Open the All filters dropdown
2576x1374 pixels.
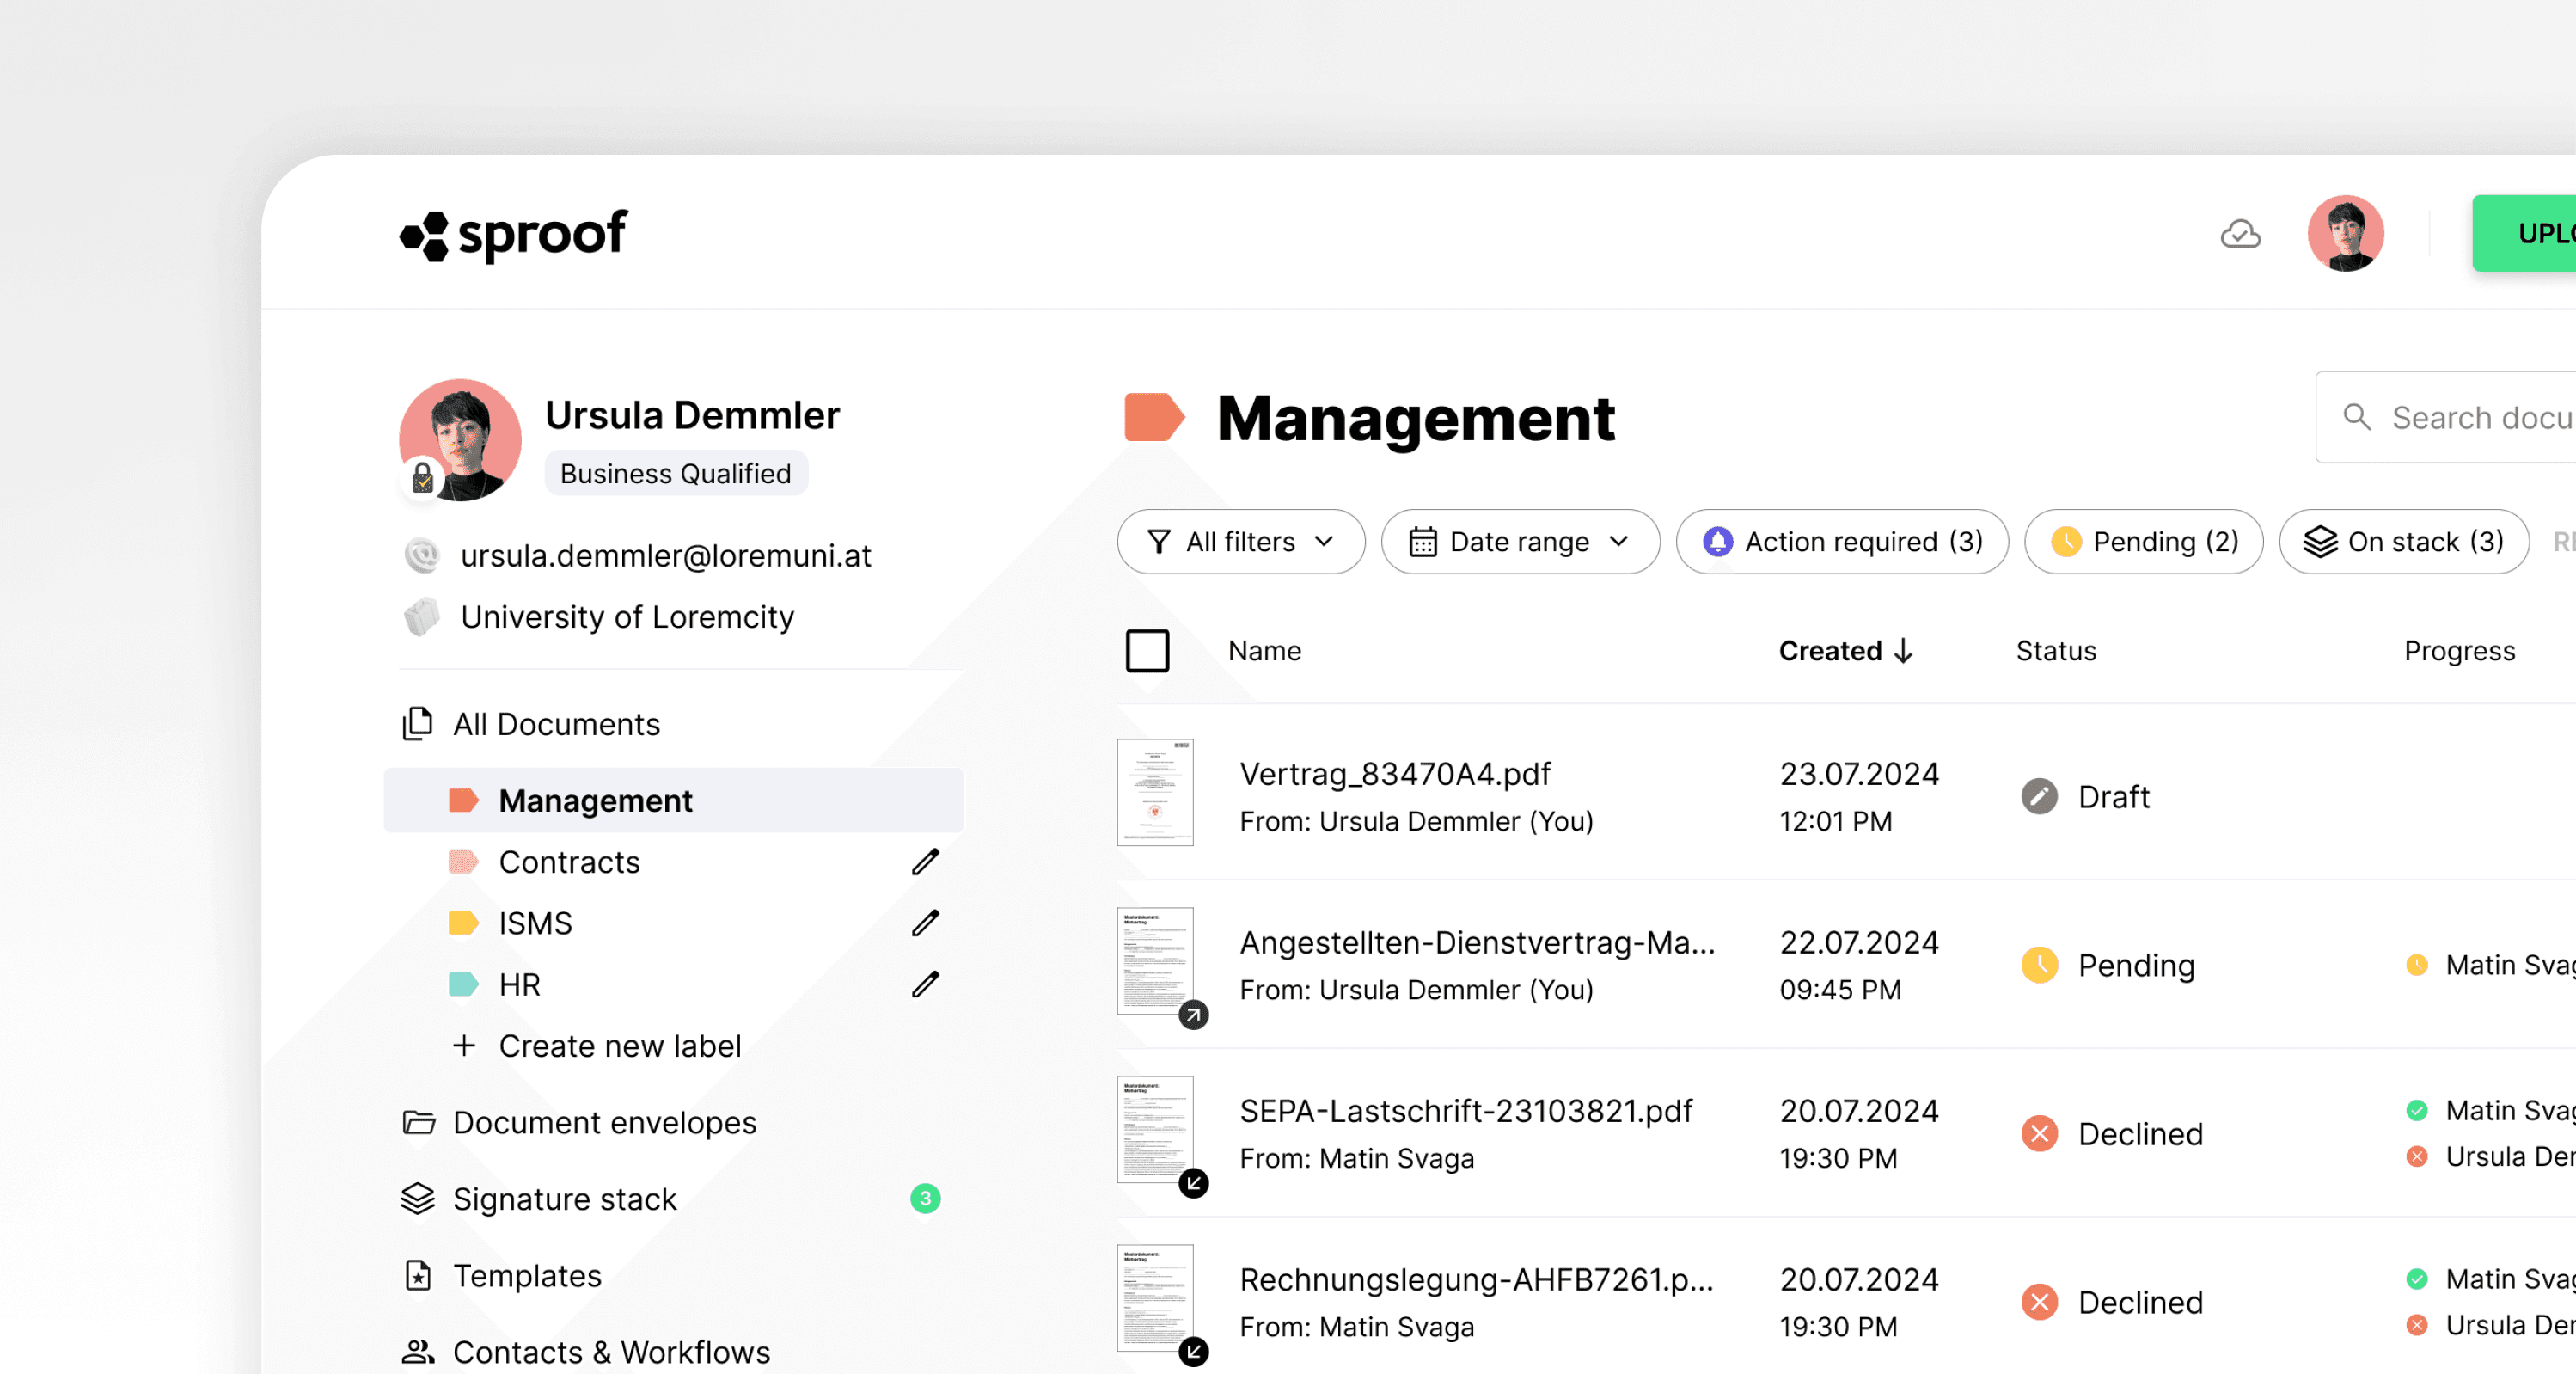(1240, 542)
